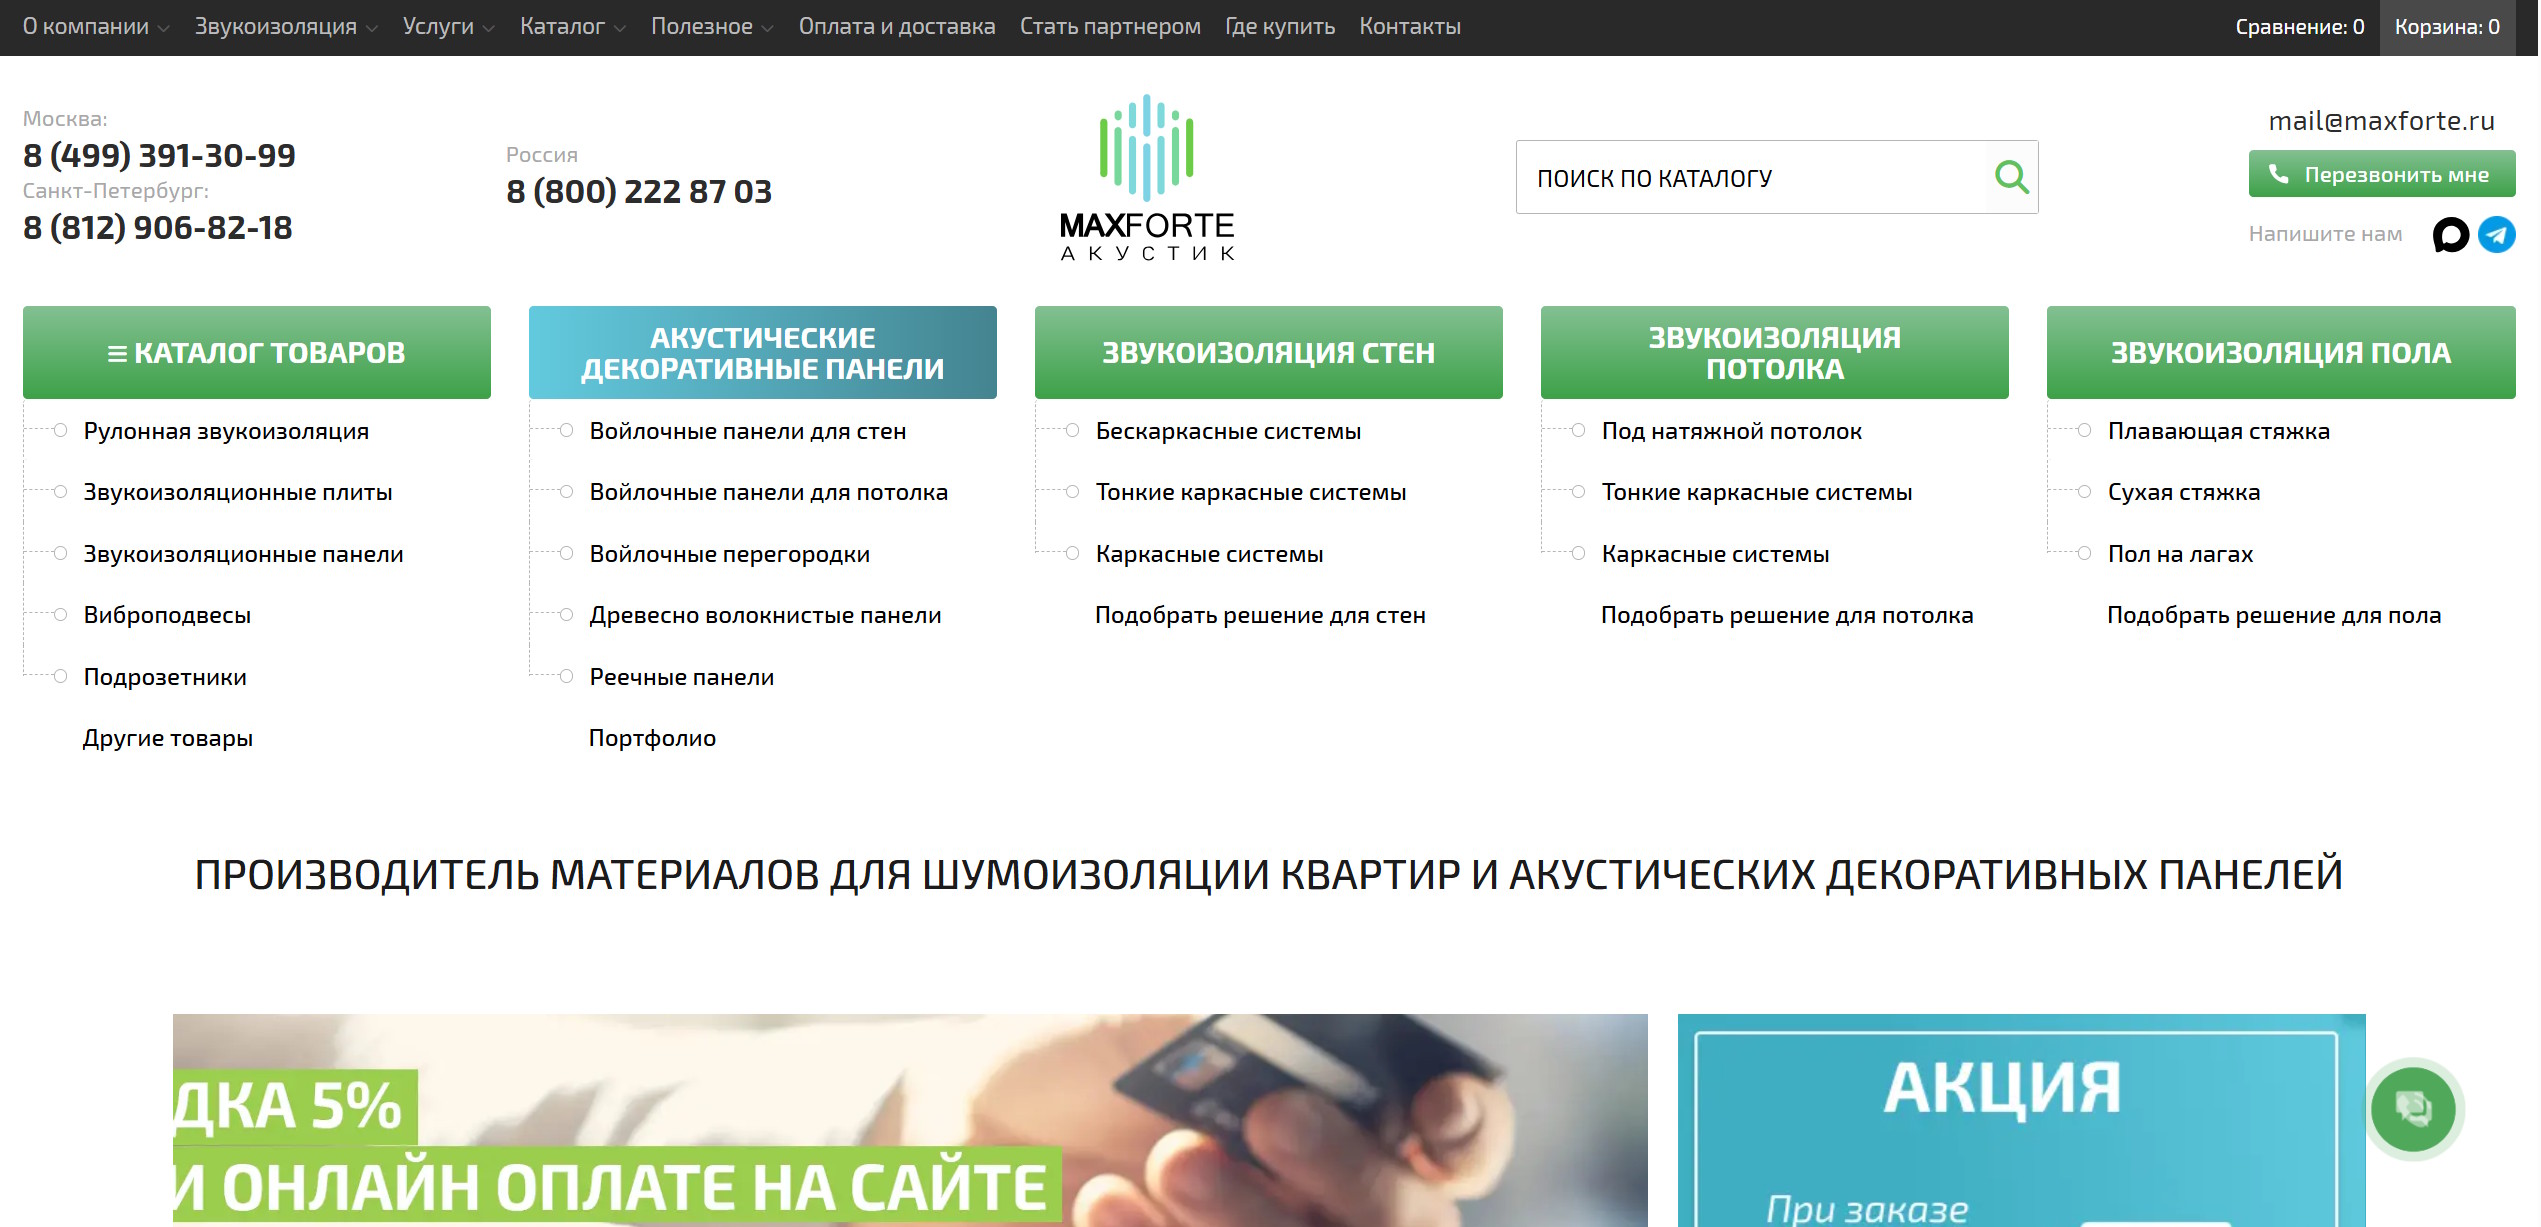The image size is (2541, 1227).
Task: Click the MAXFORTE logo
Action: coord(1147,178)
